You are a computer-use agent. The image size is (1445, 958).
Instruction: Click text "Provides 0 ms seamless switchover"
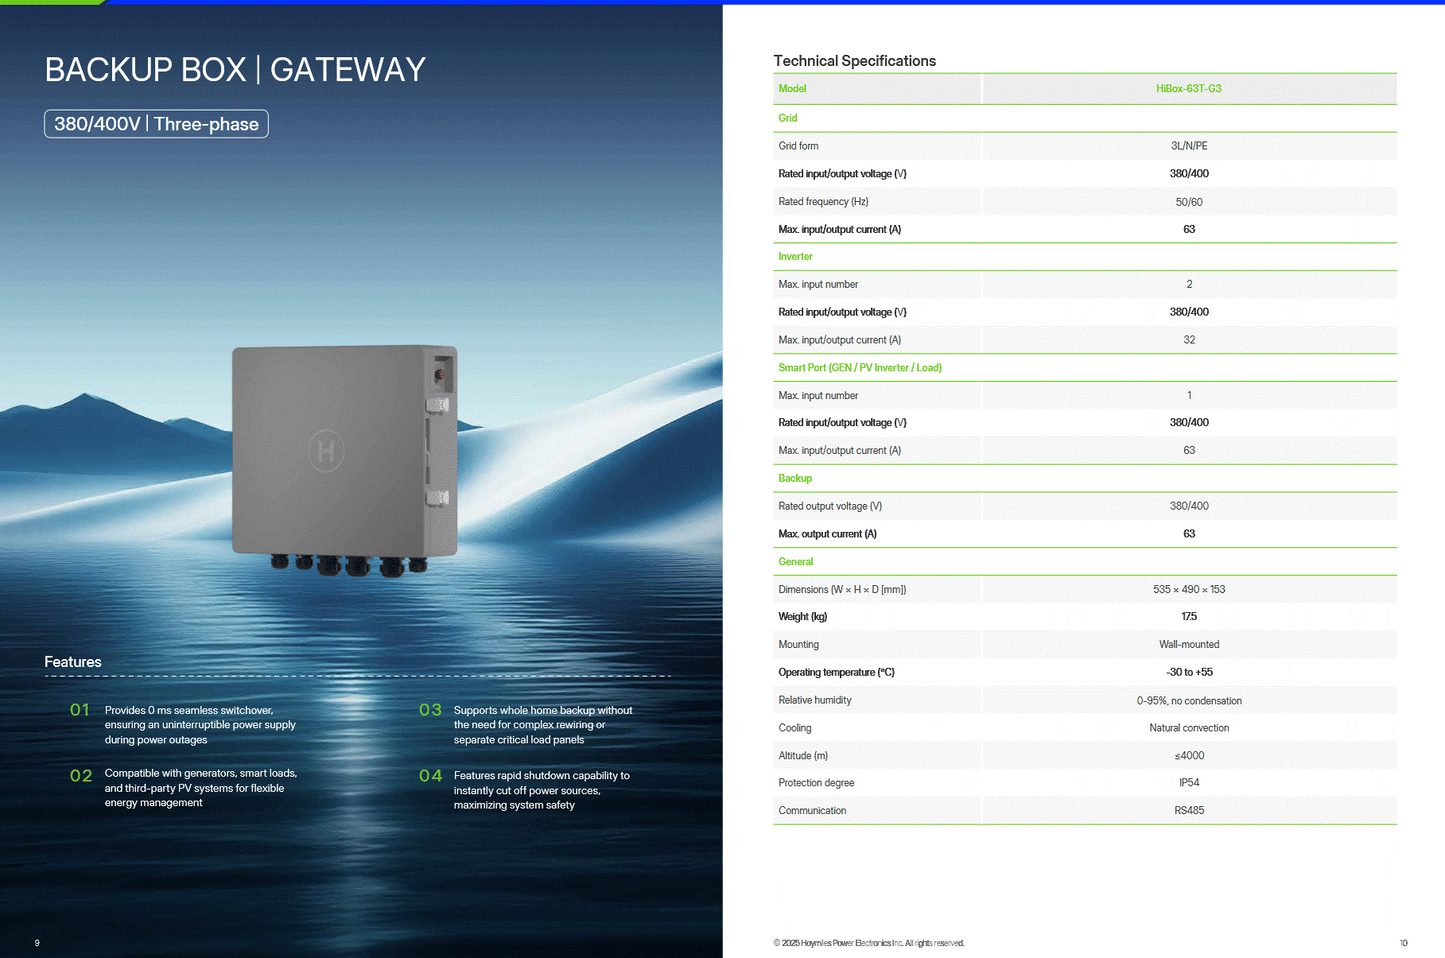(x=189, y=710)
